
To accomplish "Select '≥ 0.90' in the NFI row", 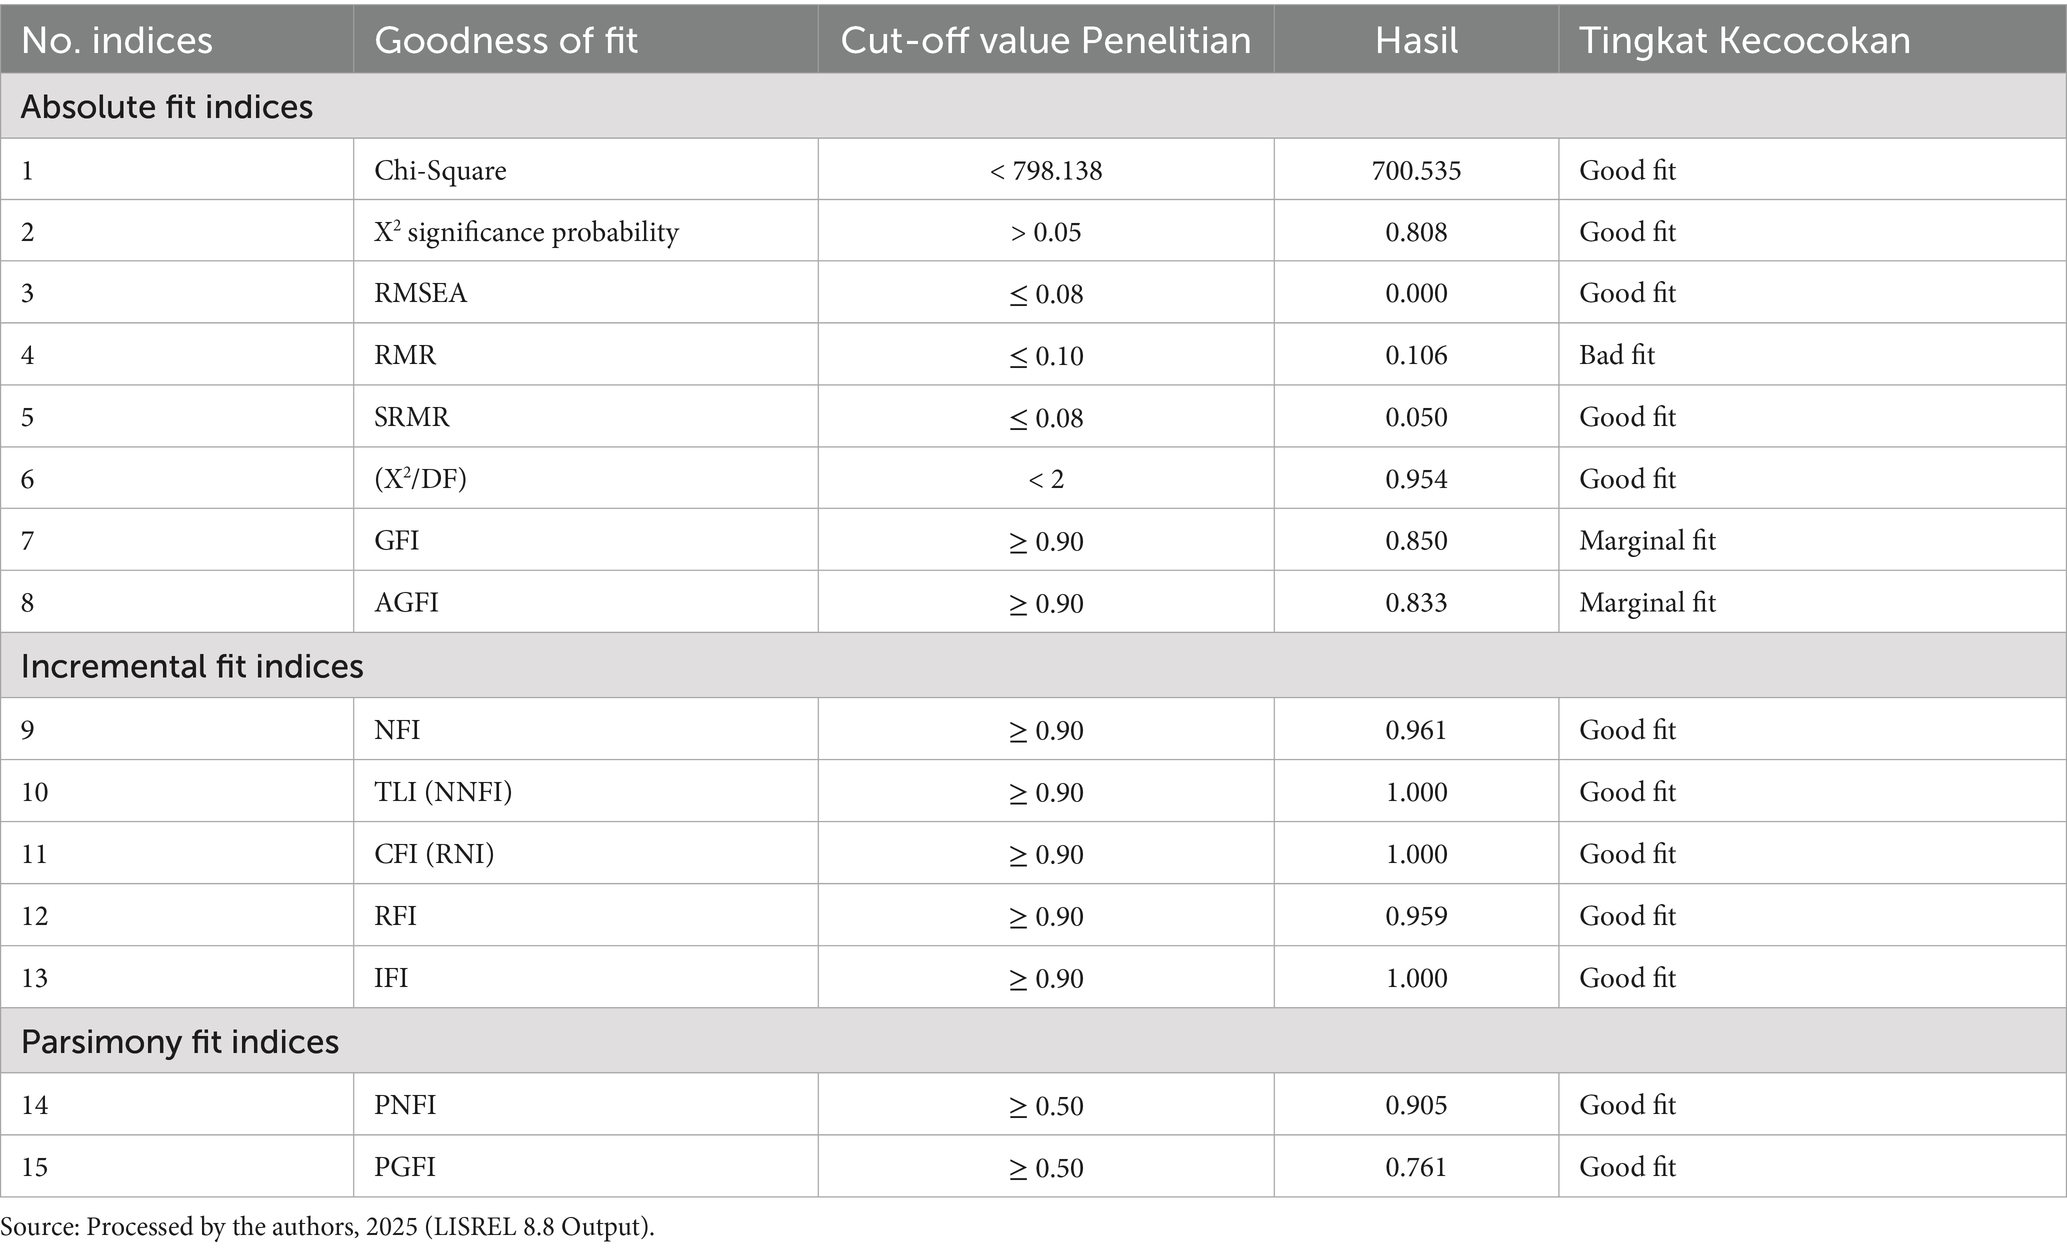I will (1046, 731).
